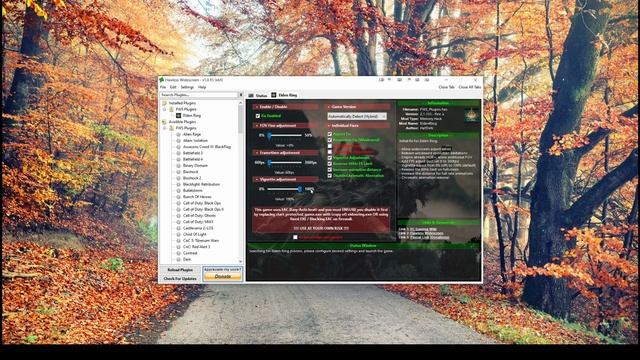Click the icon beside Battlefield 4
This screenshot has width=640, height=360.
click(x=178, y=160)
